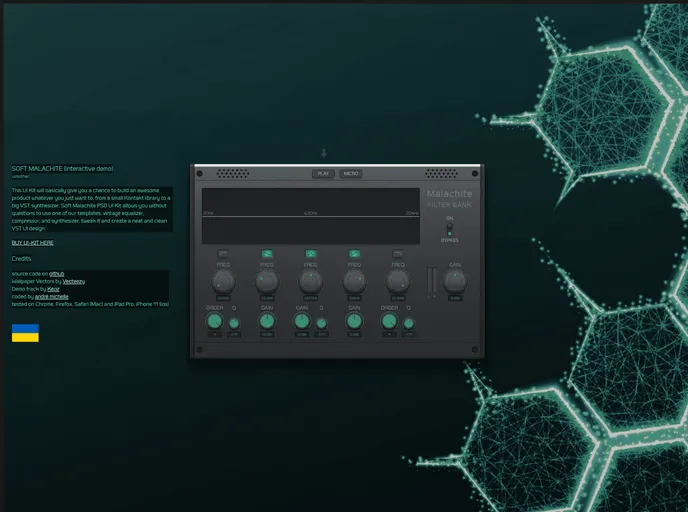Click the high-pass band FREQ knob
The height and width of the screenshot is (512, 688).
pyautogui.click(x=223, y=282)
